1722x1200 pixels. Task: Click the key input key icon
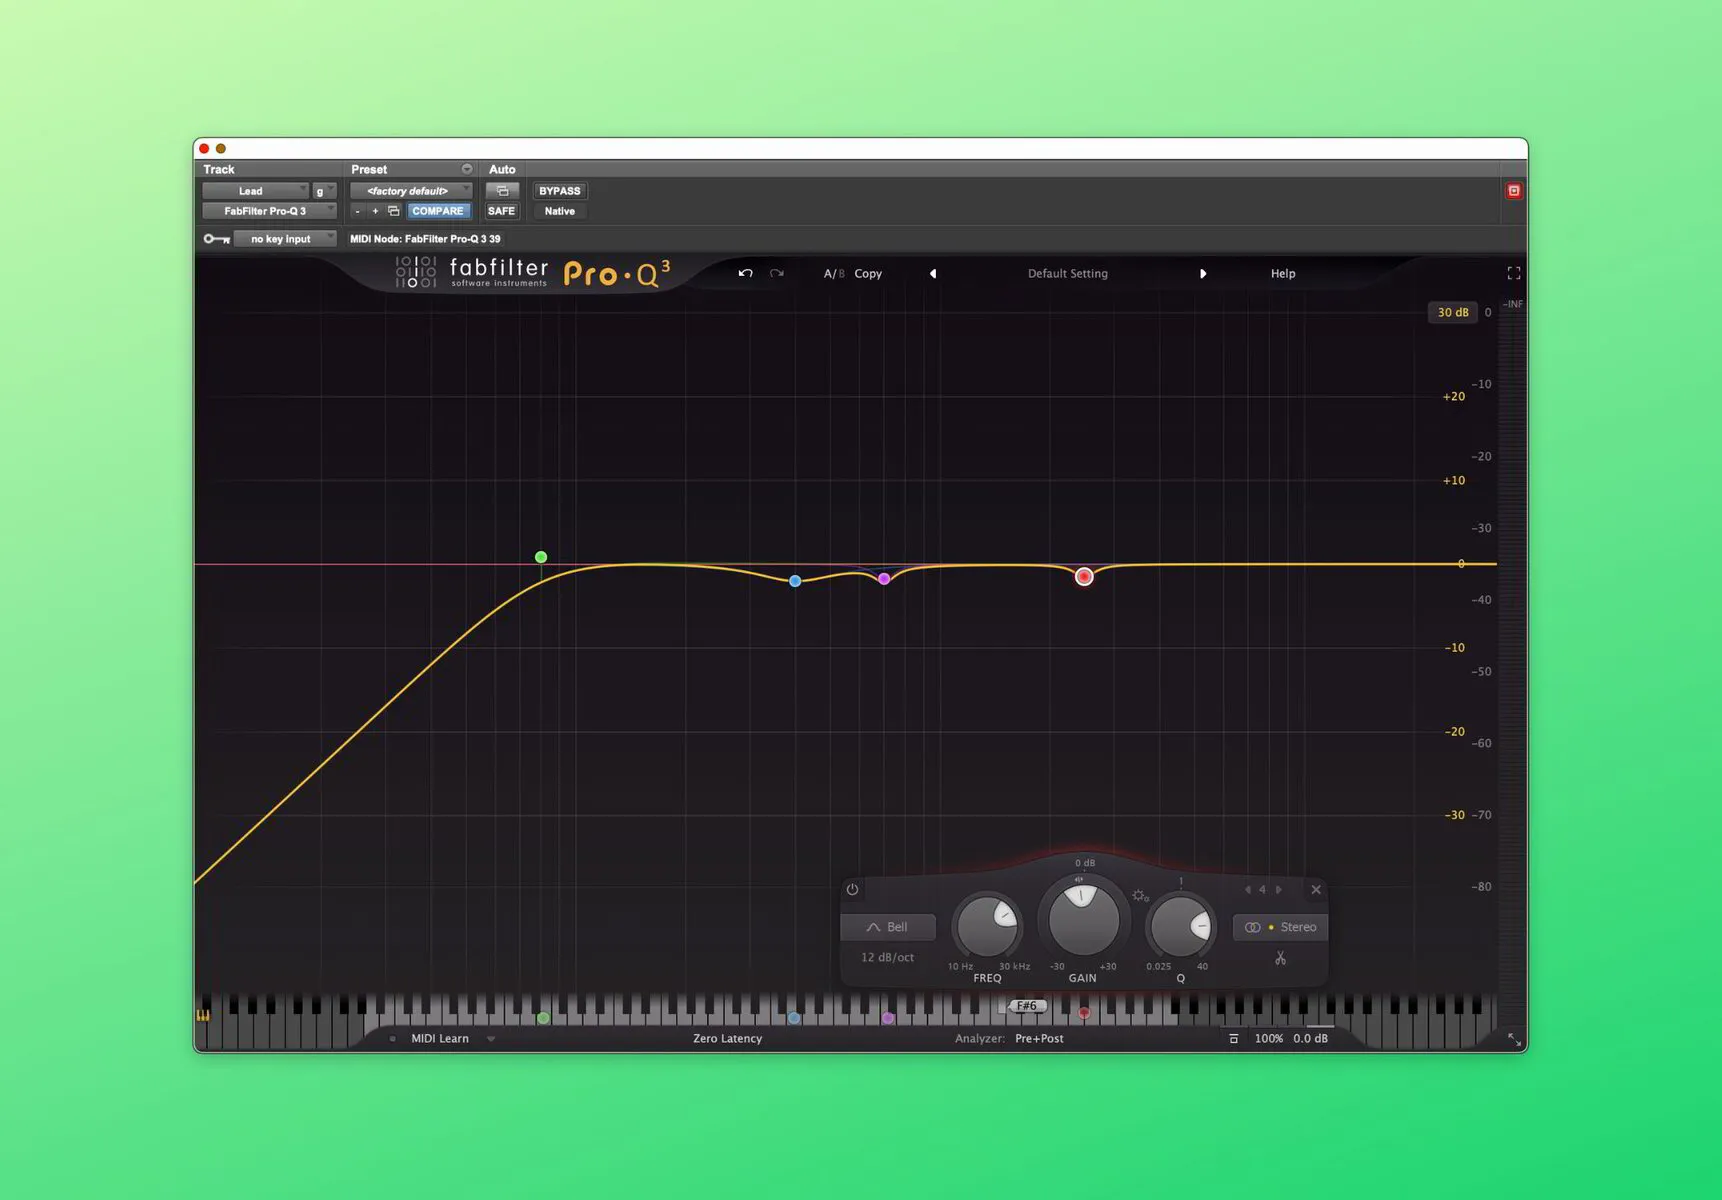(216, 239)
